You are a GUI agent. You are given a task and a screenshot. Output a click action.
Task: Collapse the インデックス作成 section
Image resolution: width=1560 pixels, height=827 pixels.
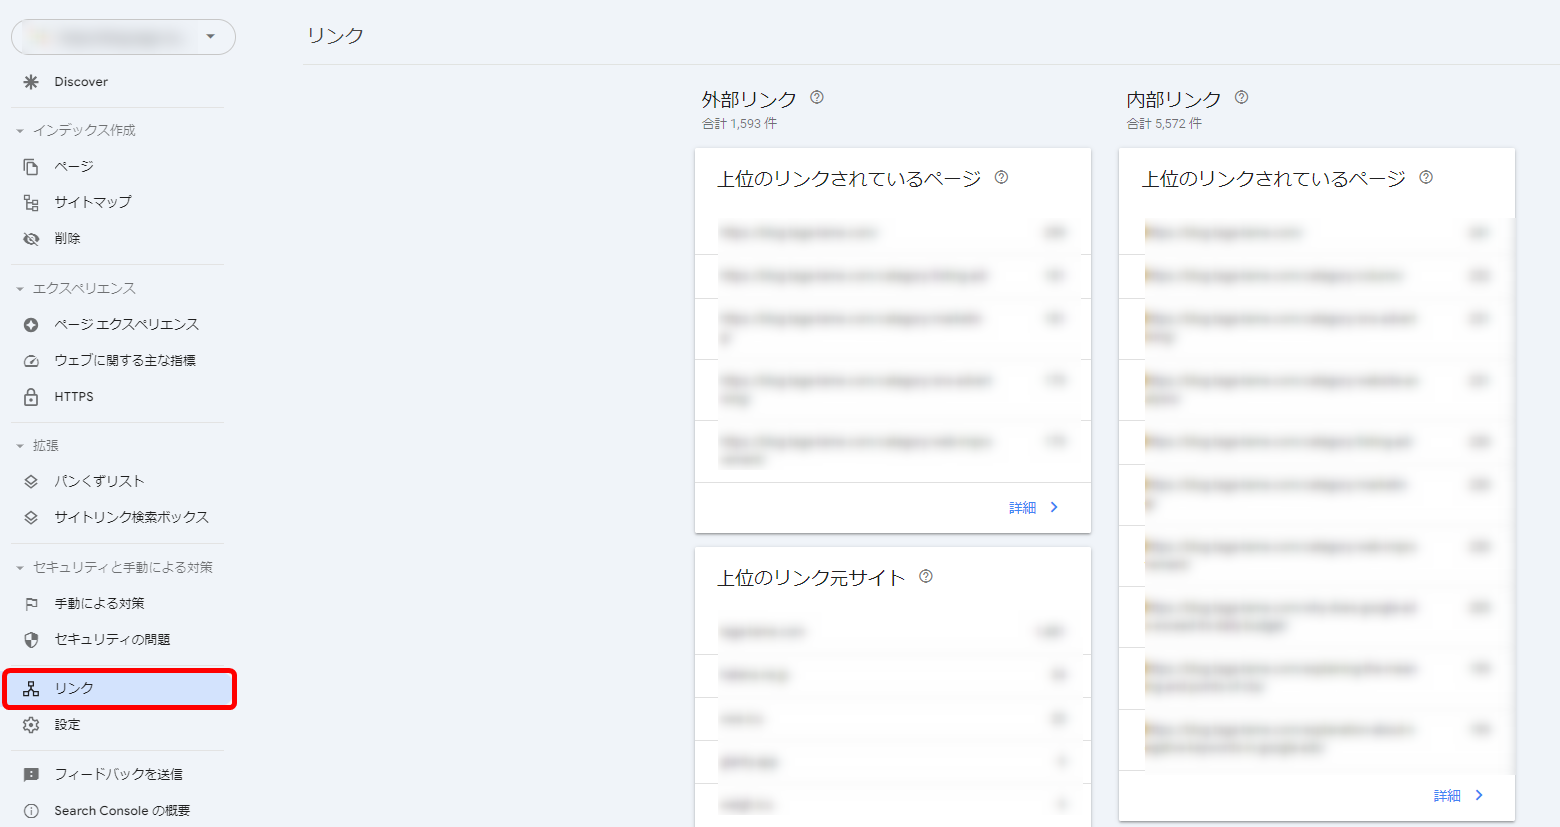[19, 131]
